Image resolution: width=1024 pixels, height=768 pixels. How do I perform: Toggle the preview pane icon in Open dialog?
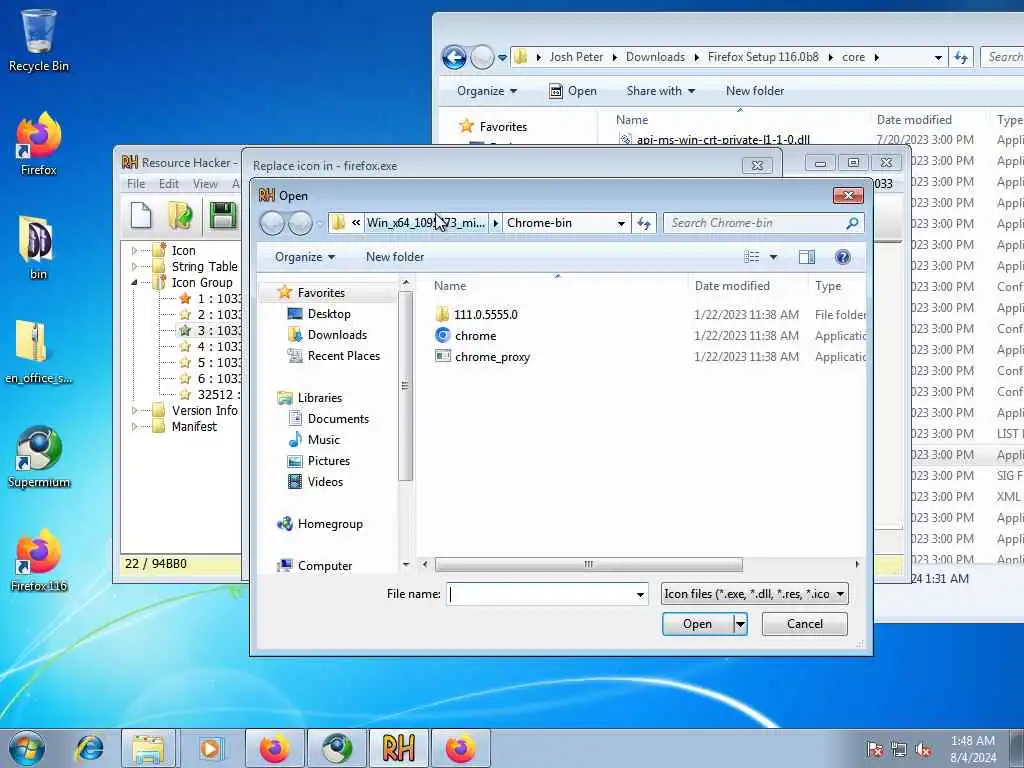click(x=807, y=257)
